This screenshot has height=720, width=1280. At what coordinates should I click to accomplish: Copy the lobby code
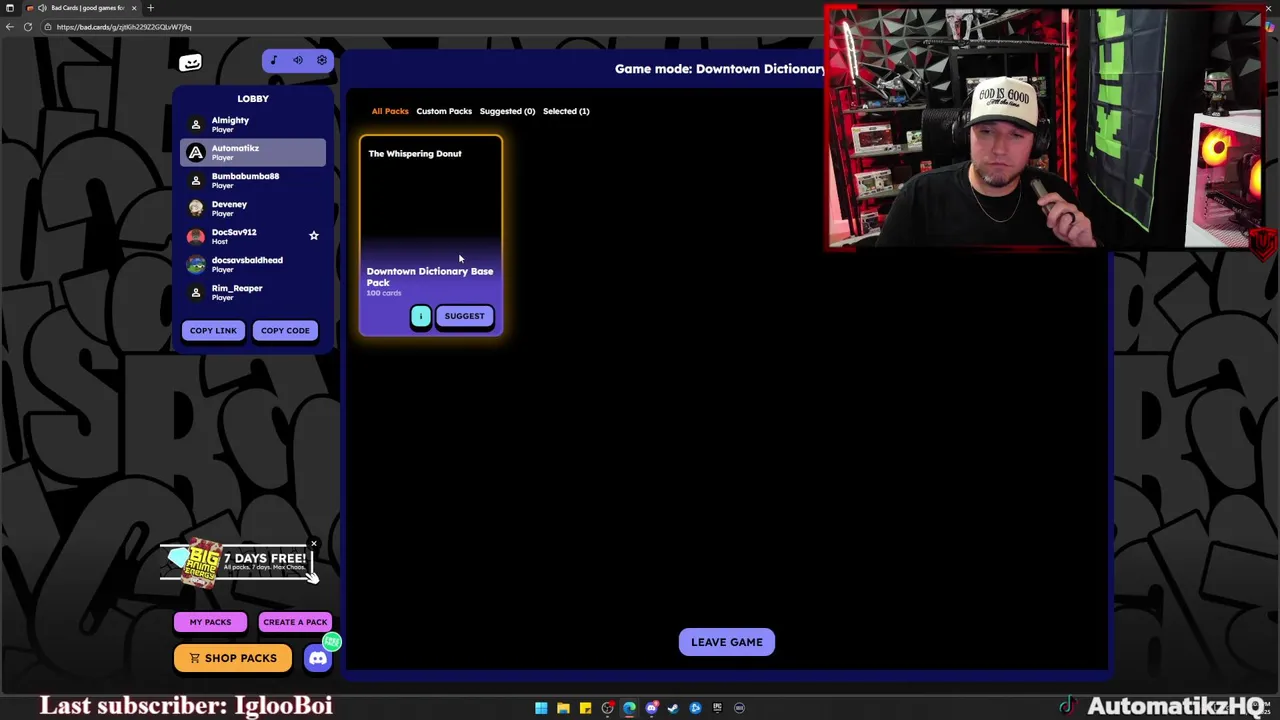(285, 330)
